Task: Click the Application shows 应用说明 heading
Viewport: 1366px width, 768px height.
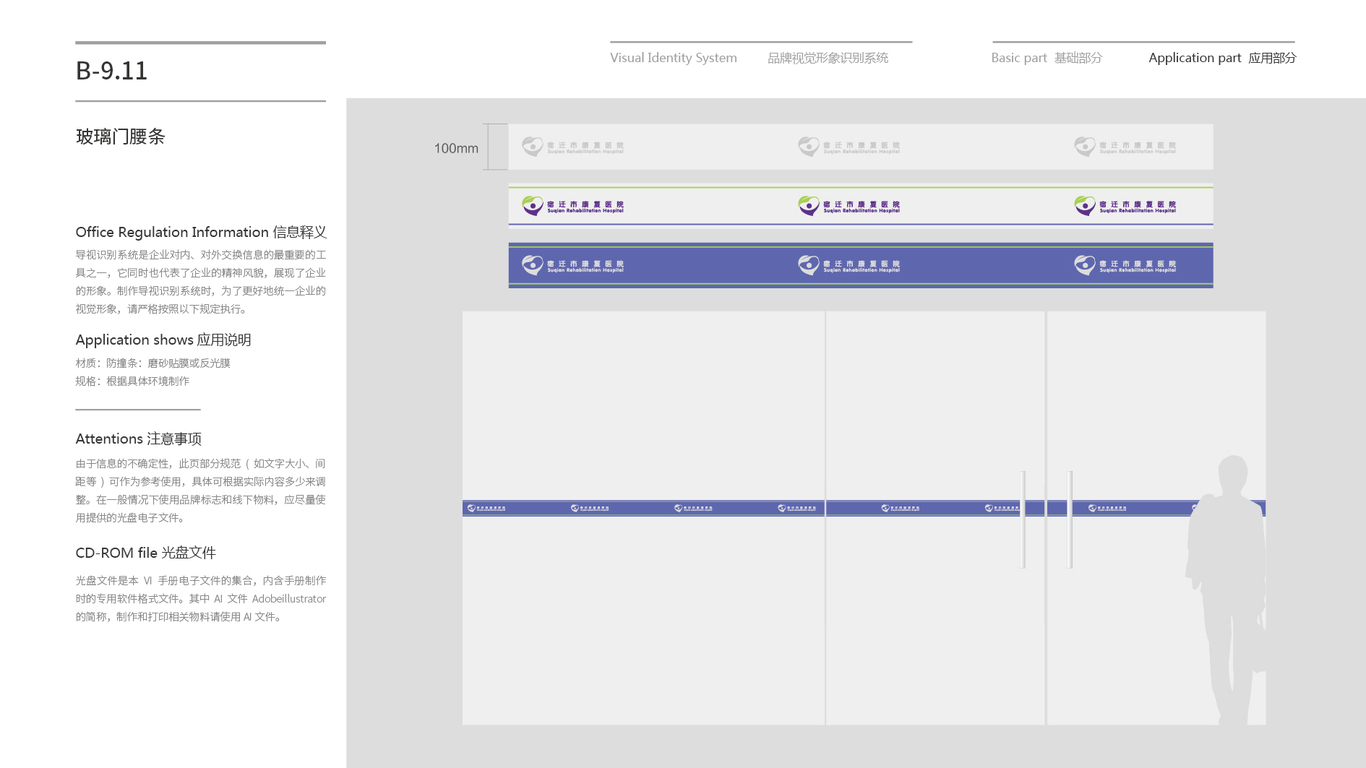Action: [163, 340]
